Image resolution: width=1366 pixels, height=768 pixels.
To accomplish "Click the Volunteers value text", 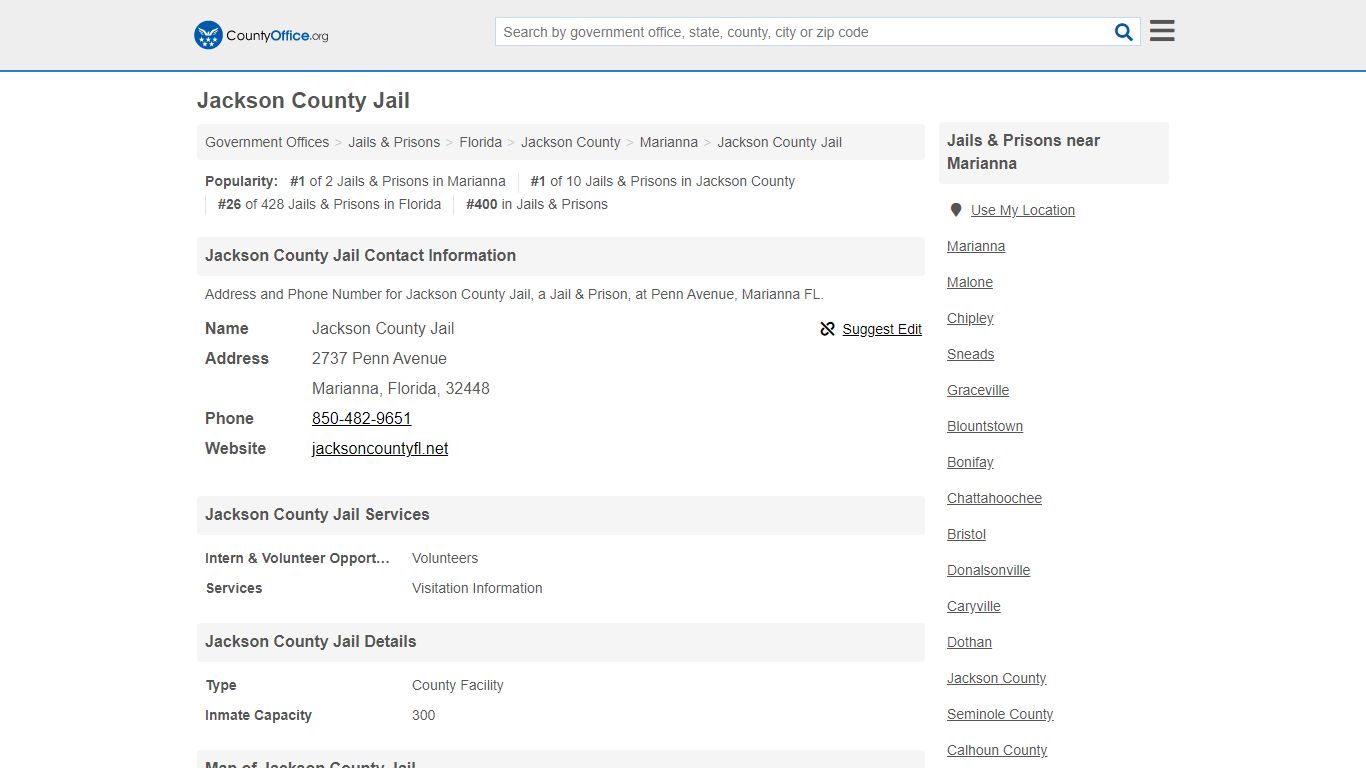I will 445,558.
